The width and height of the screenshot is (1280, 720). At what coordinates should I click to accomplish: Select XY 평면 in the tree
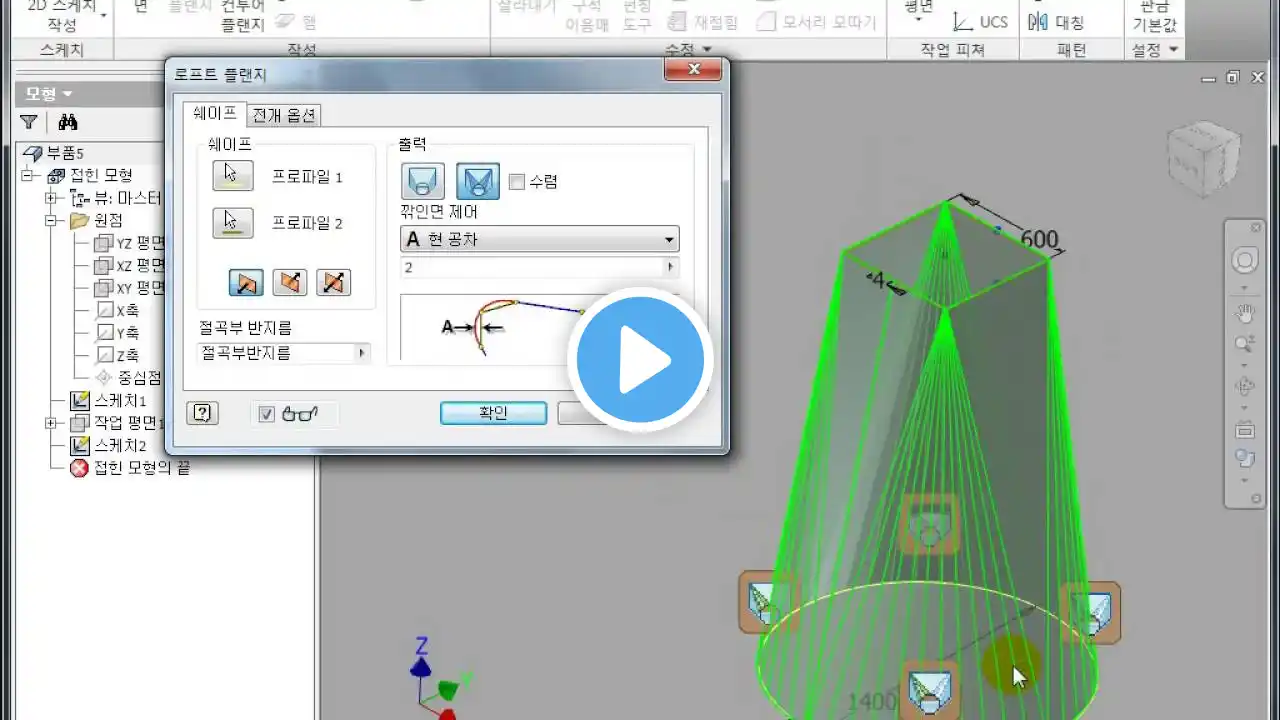[x=131, y=288]
